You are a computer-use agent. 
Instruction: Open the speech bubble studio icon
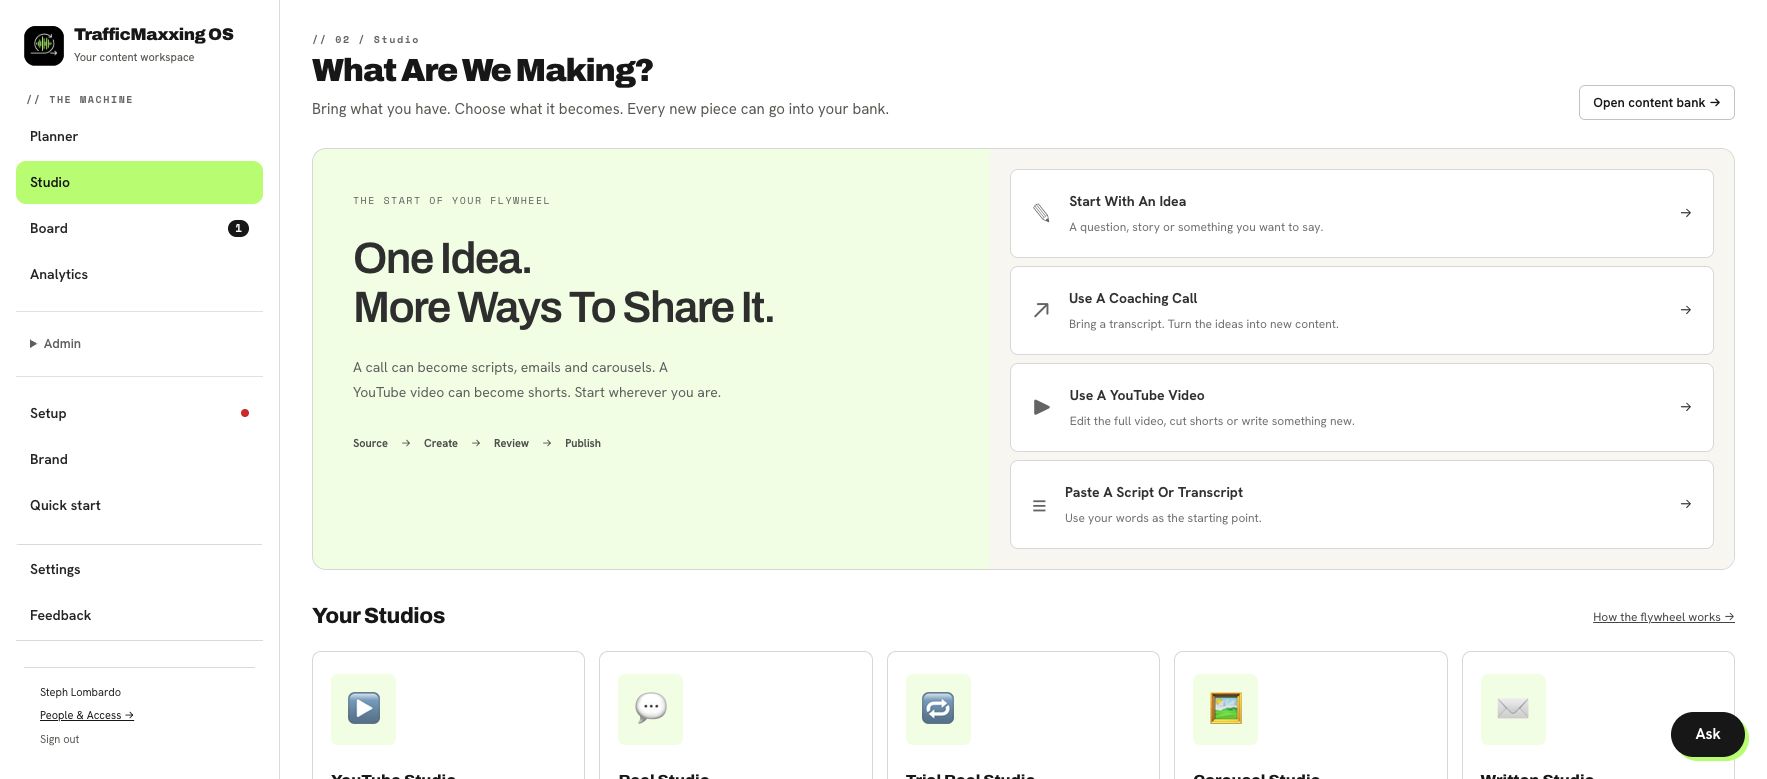click(651, 709)
